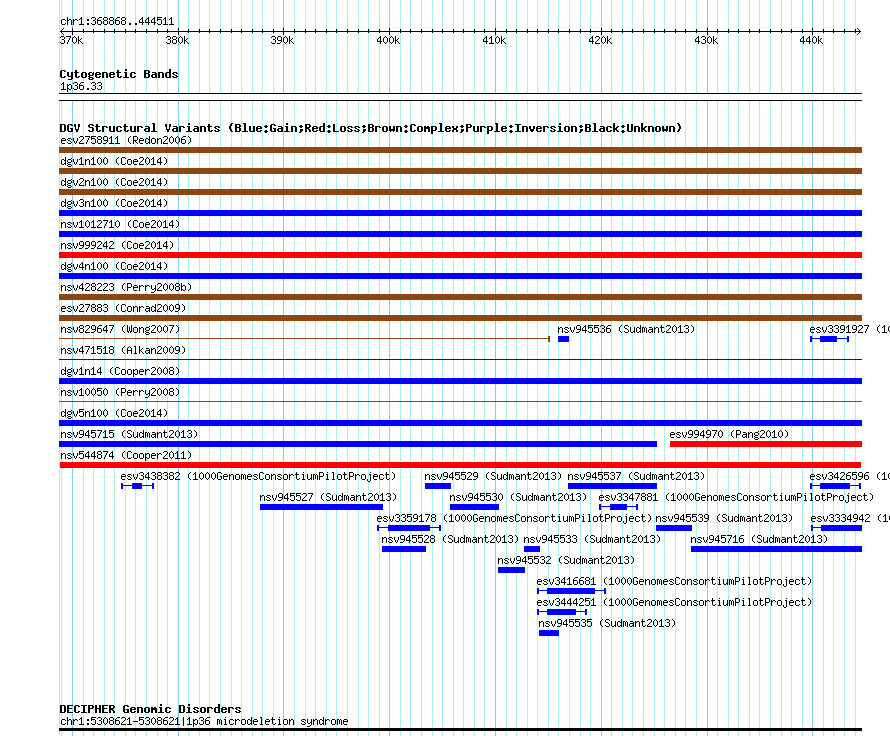Click 1p36 microdeletion syndrome entry
This screenshot has width=890, height=736.
(x=203, y=721)
